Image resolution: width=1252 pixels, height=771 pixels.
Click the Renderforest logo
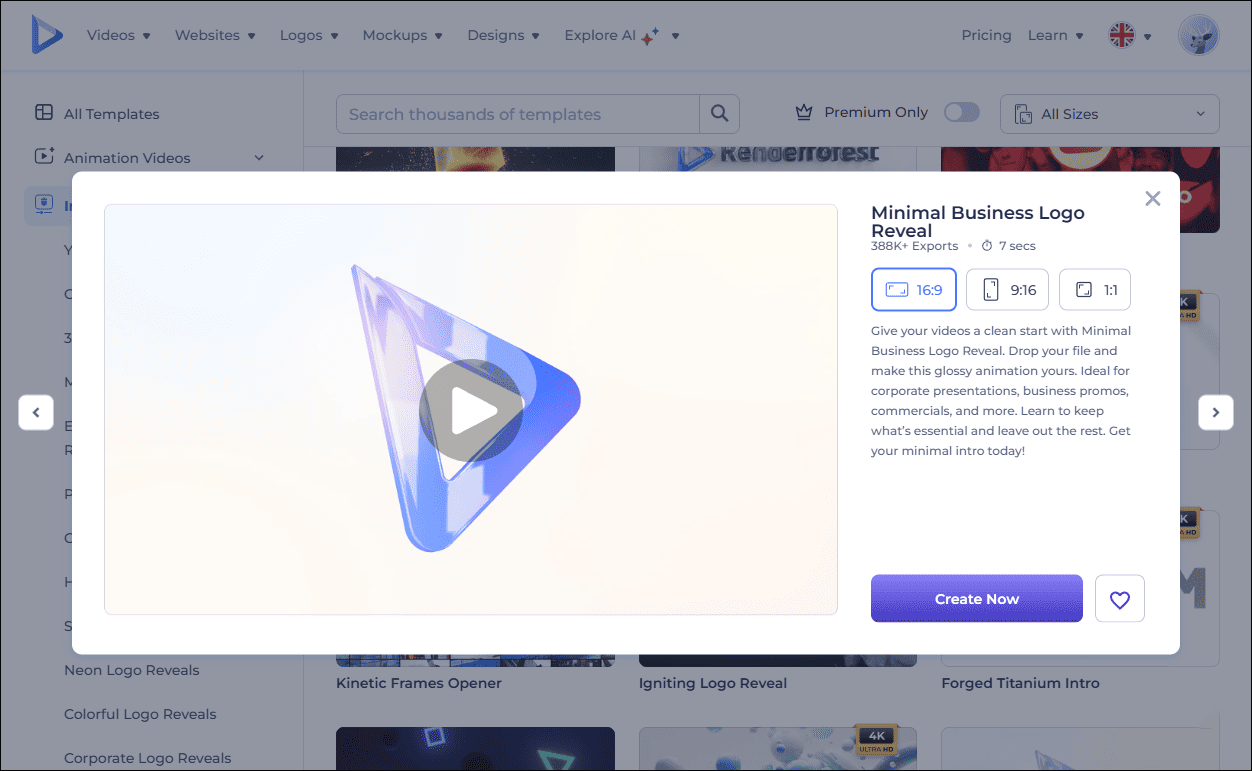click(x=47, y=34)
